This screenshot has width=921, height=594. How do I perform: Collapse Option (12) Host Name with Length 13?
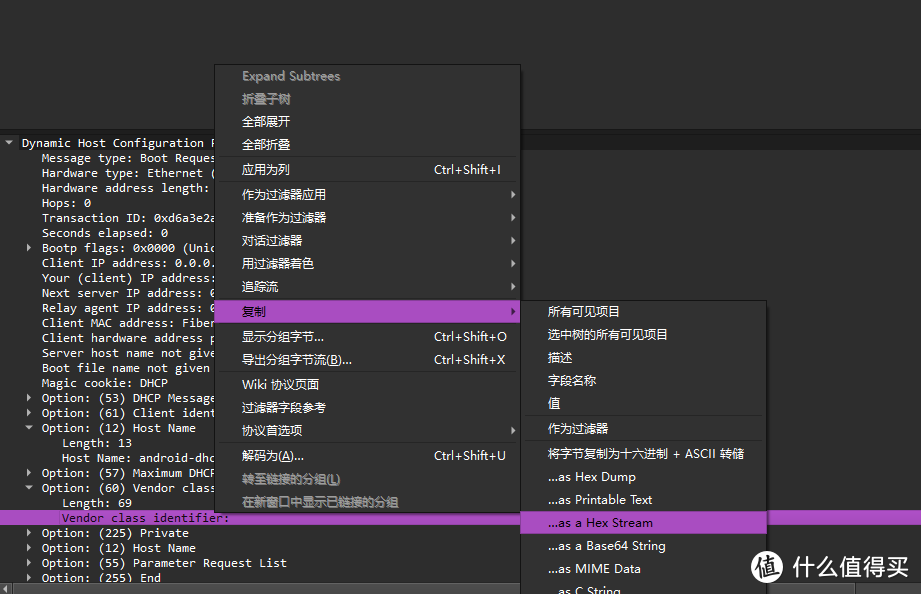(x=29, y=428)
